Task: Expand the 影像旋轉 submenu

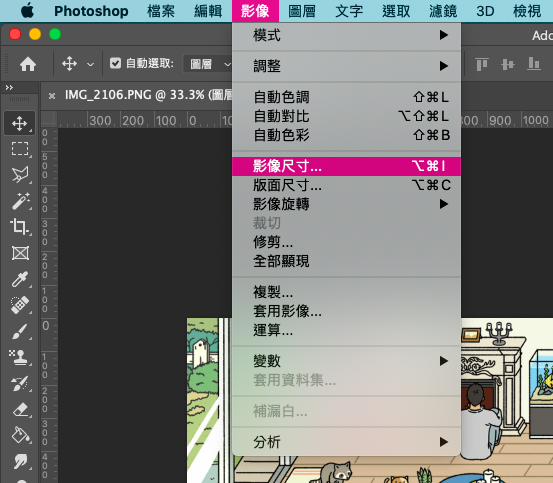Action: tap(346, 204)
